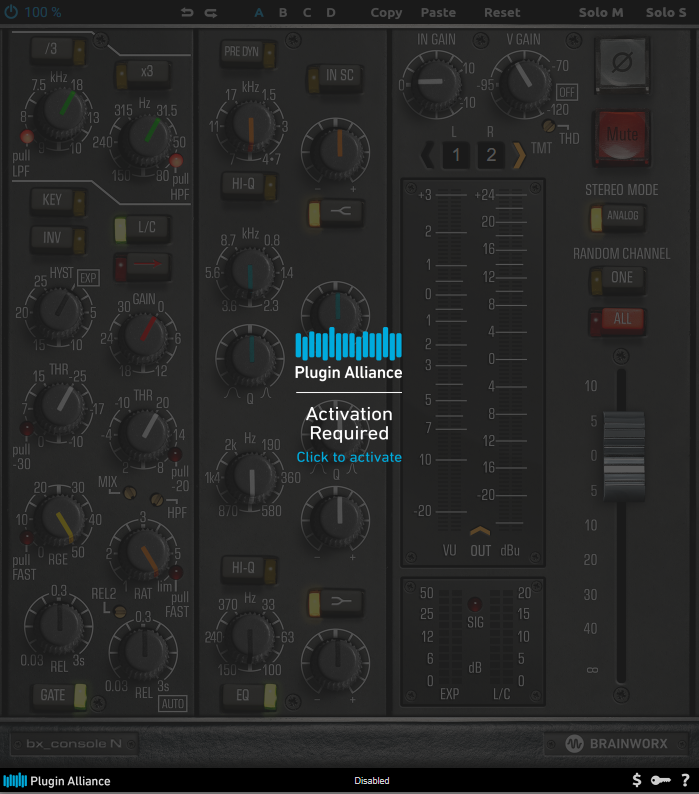This screenshot has height=794, width=699.
Task: Click the output fader handle
Action: pyautogui.click(x=624, y=456)
